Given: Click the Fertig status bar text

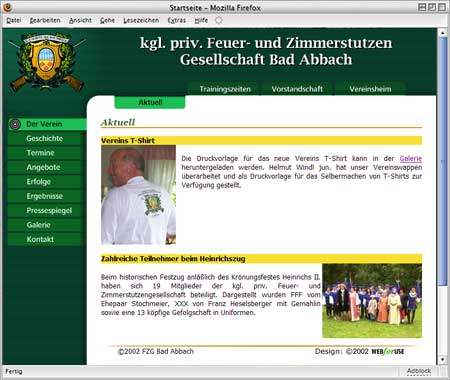Looking at the screenshot, I should point(14,371).
